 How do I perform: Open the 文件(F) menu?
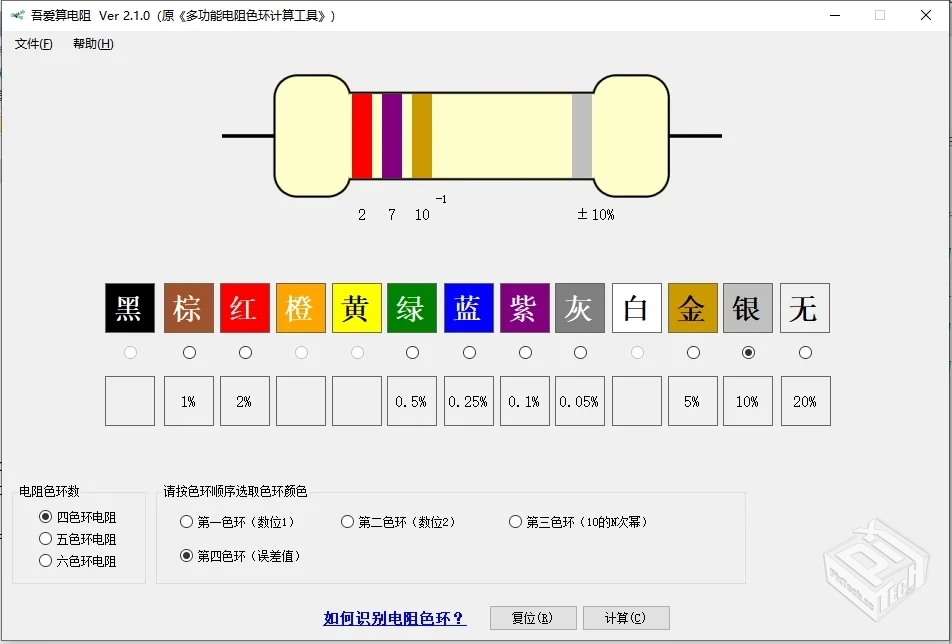[31, 44]
